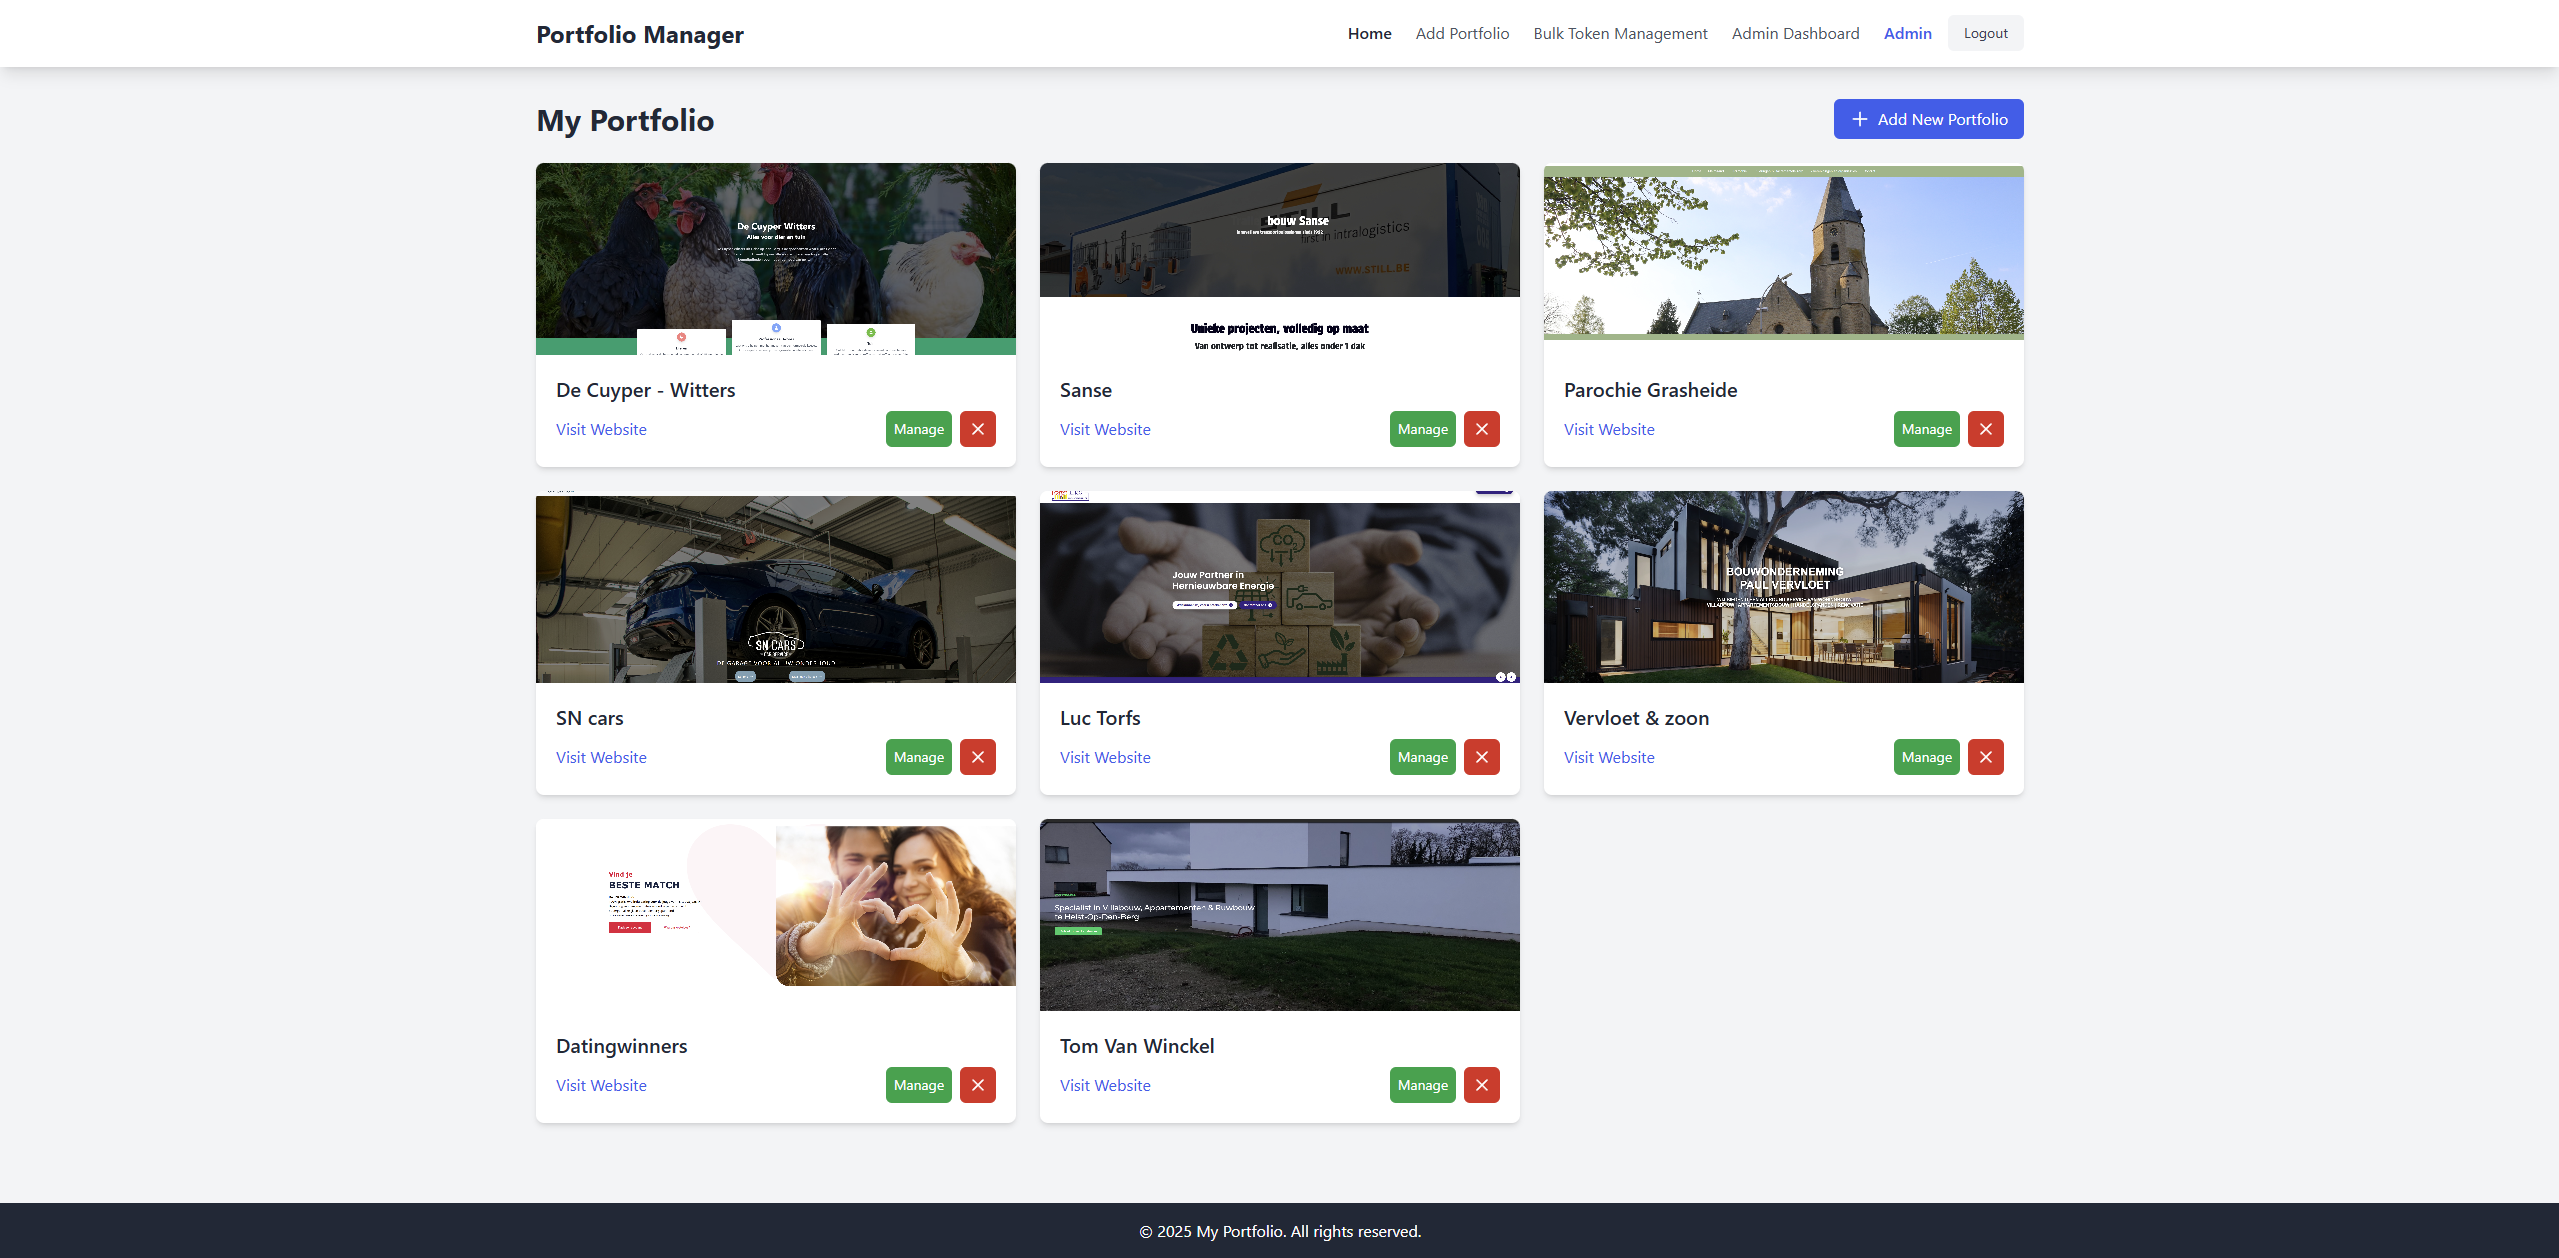Viewport: 2559px width, 1258px height.
Task: Visit Website for SN cars
Action: 601,757
